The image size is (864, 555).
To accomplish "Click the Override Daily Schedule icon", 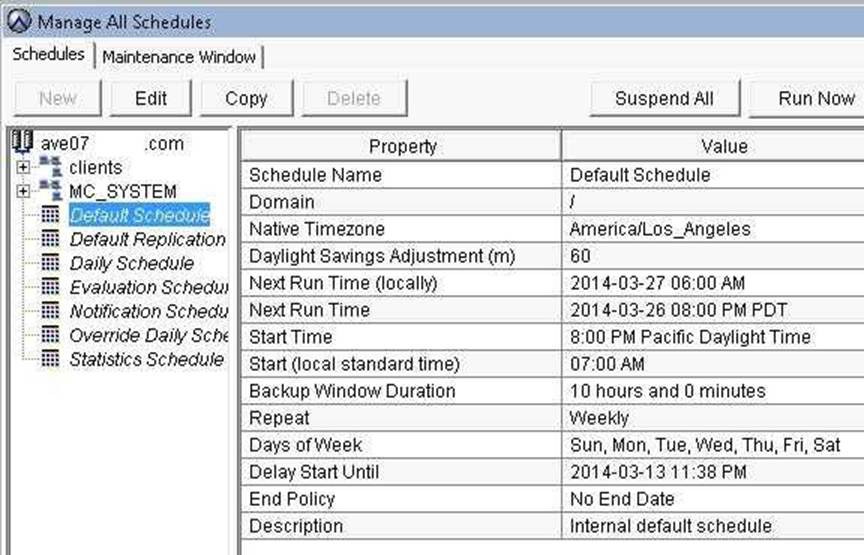I will (x=50, y=335).
